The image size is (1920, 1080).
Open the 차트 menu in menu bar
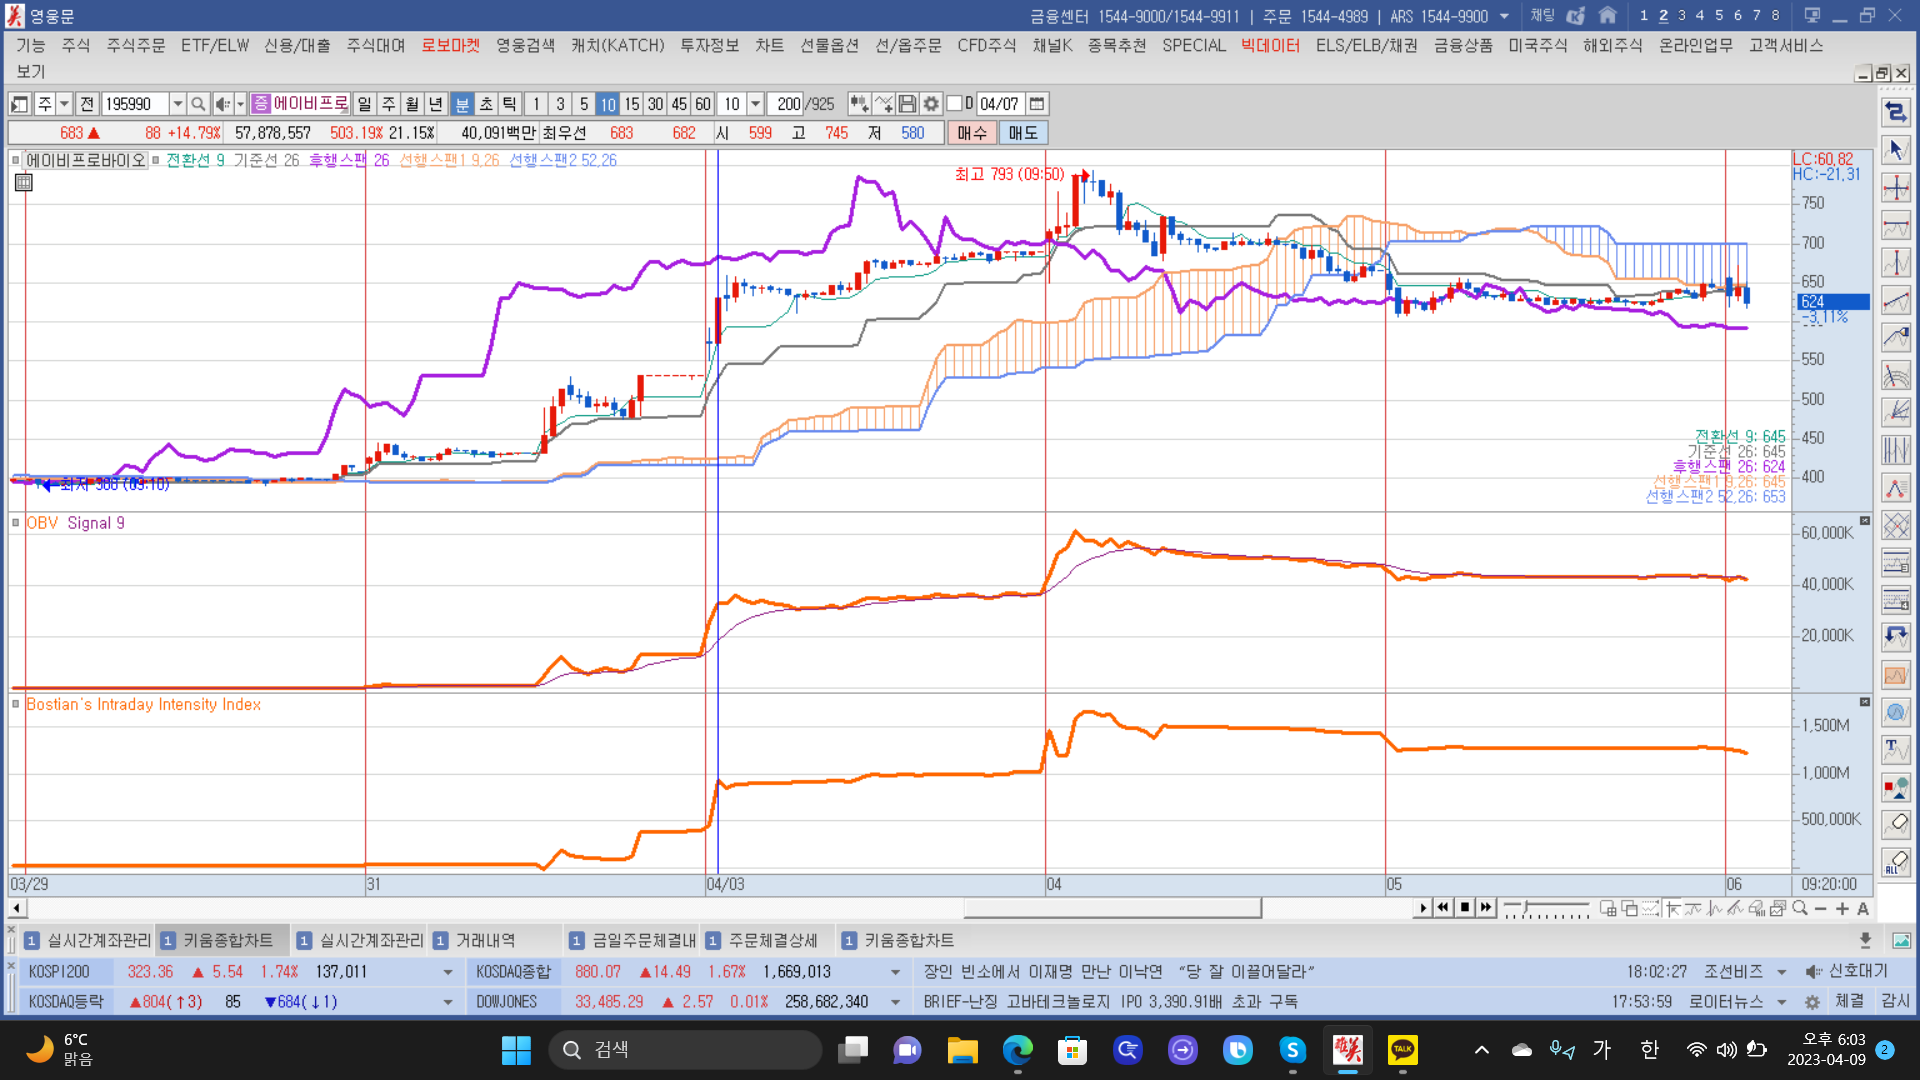click(769, 46)
